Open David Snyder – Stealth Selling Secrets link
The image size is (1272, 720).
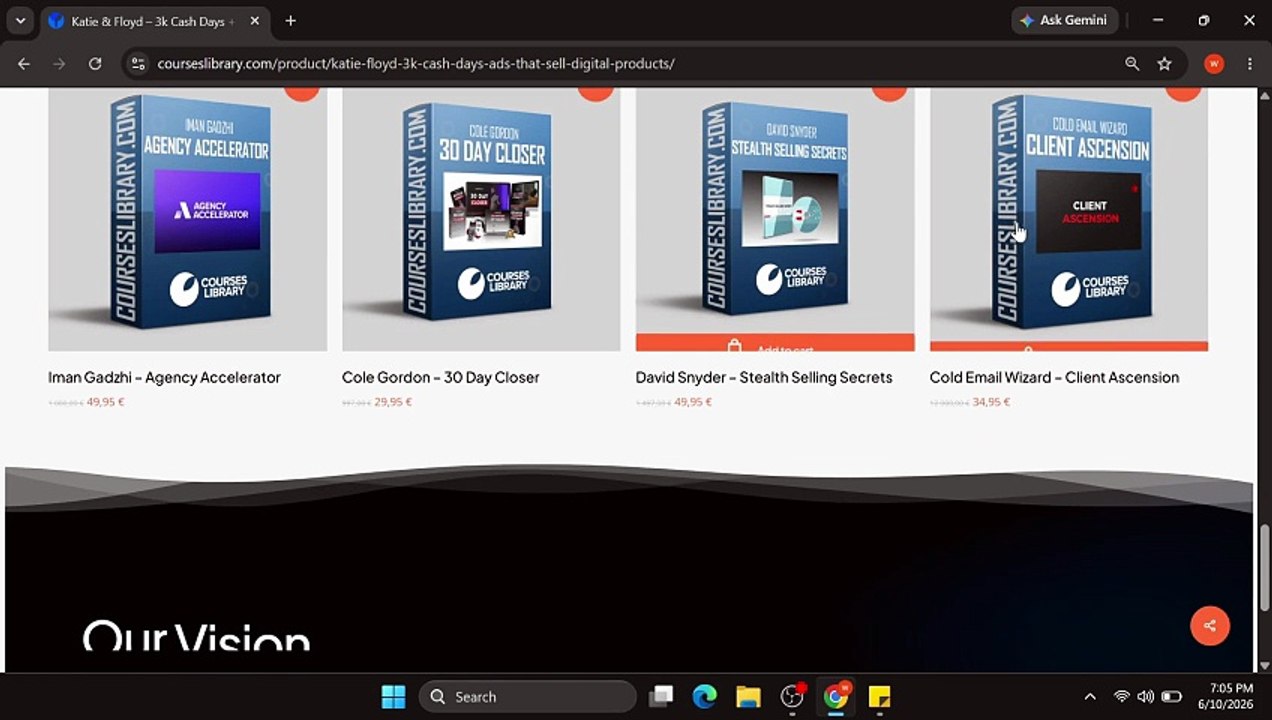[764, 377]
